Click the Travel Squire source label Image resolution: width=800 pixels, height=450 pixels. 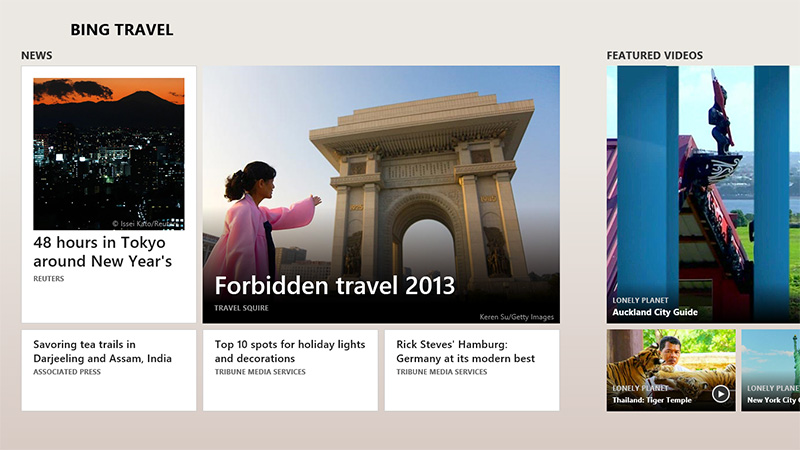point(241,308)
